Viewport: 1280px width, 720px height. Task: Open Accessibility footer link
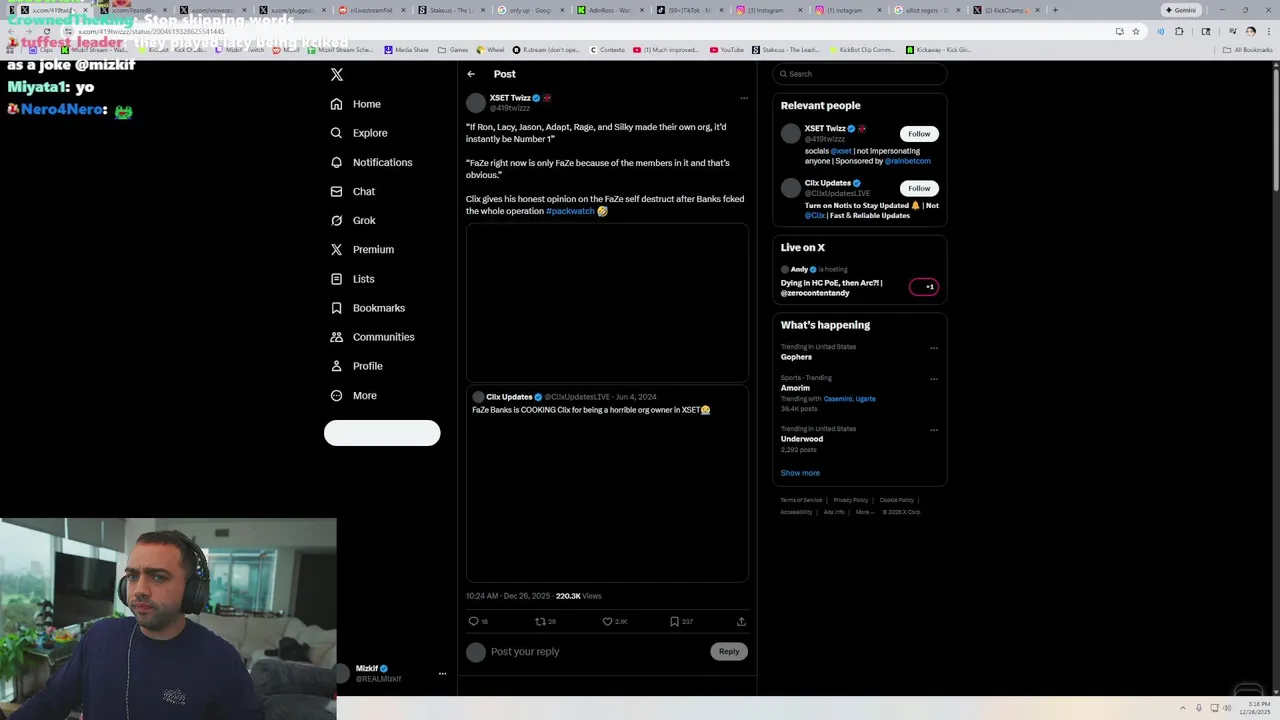796,512
